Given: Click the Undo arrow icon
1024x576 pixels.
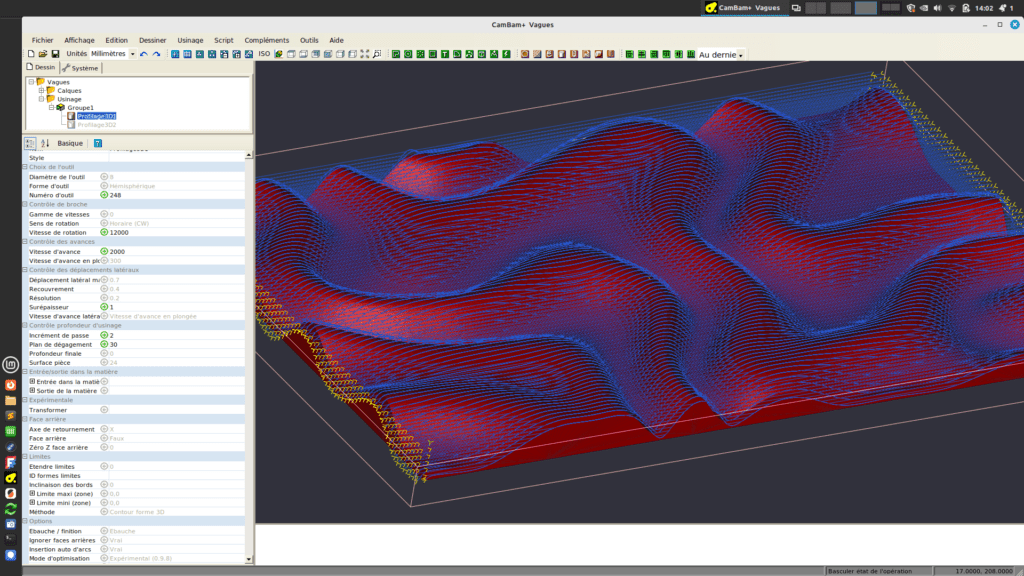Looking at the screenshot, I should (144, 54).
